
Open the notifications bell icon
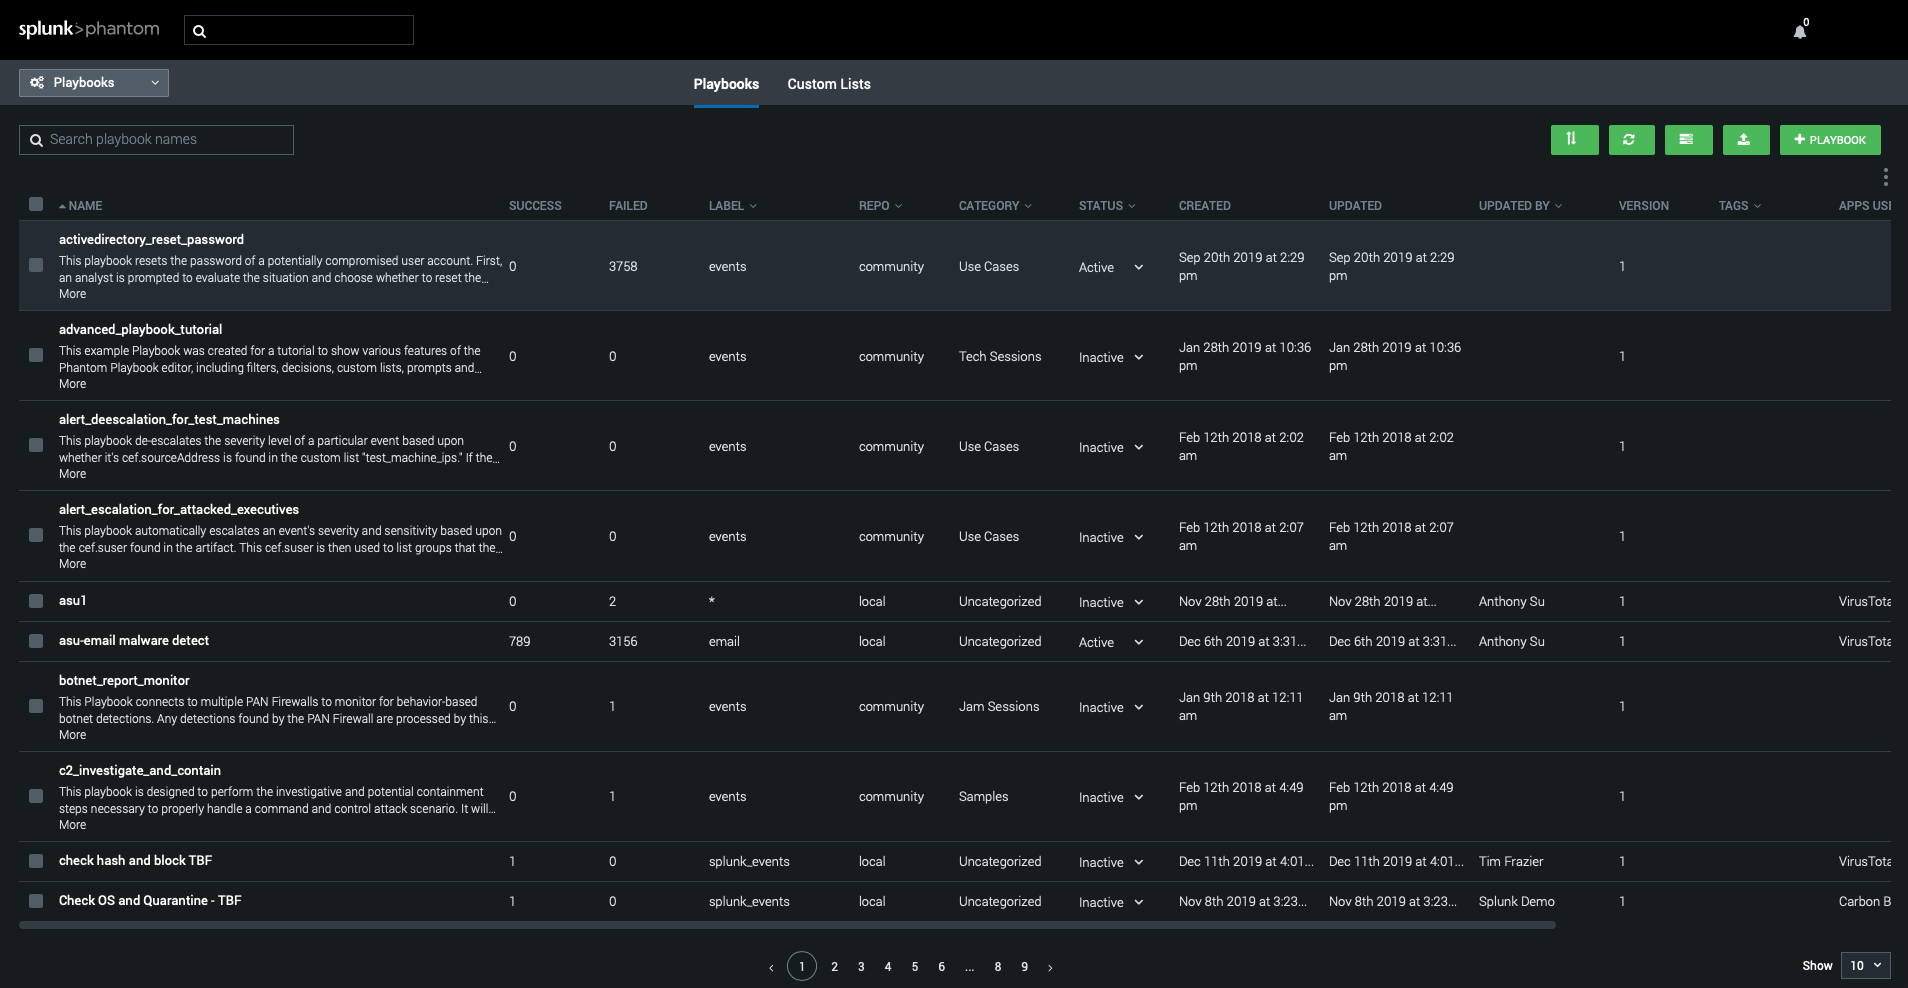tap(1799, 31)
